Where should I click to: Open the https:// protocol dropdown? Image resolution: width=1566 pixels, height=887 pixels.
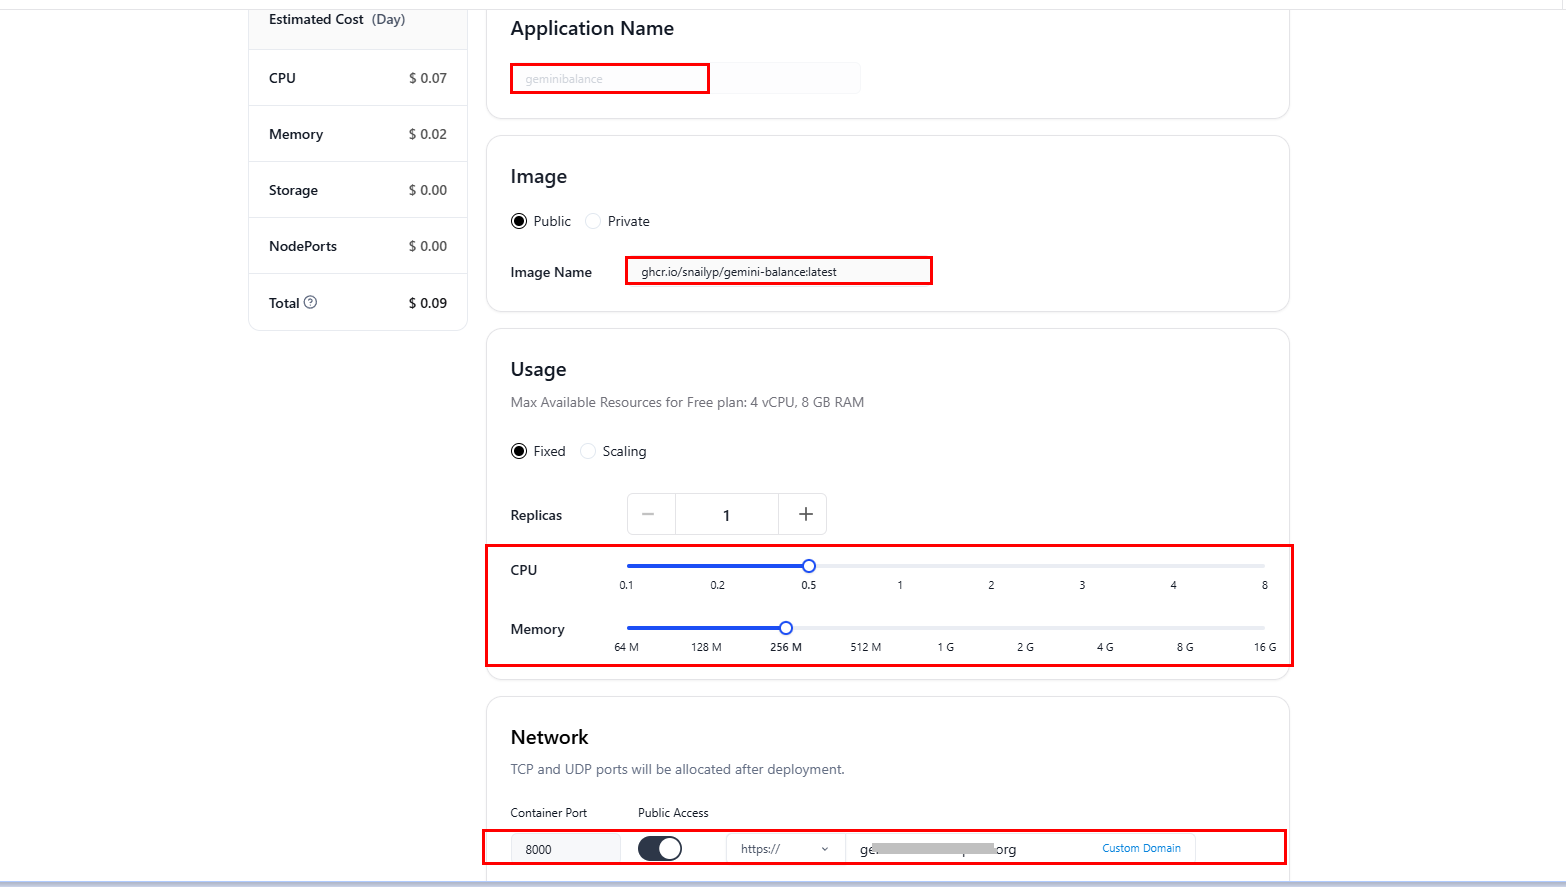point(785,847)
